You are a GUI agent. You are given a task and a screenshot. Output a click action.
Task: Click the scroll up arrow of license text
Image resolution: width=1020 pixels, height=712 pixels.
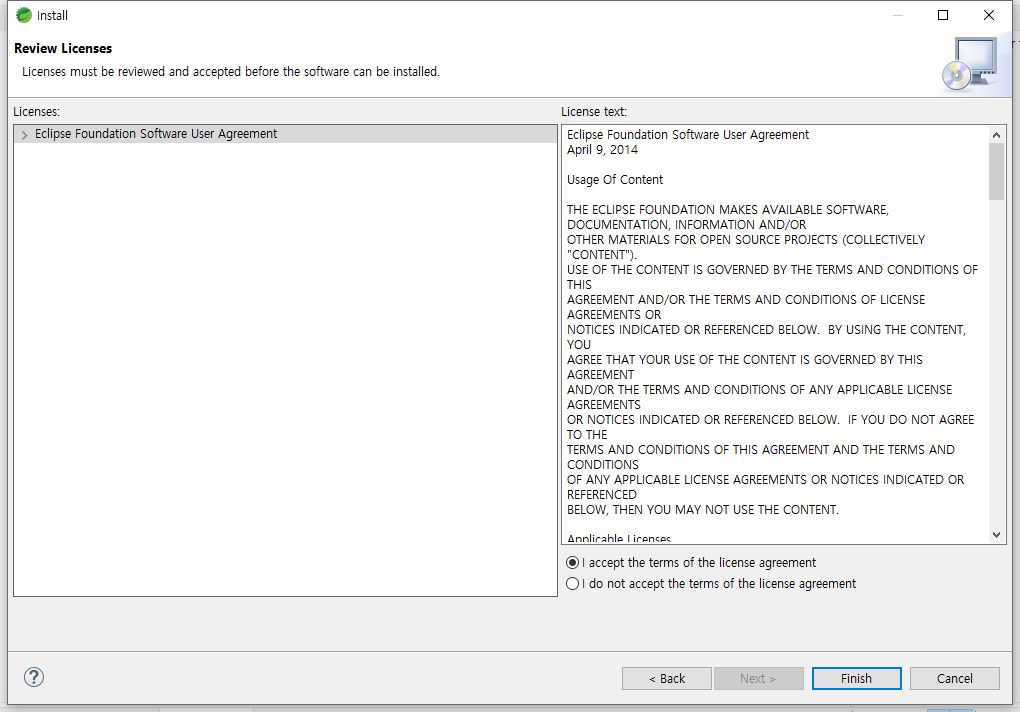point(996,135)
